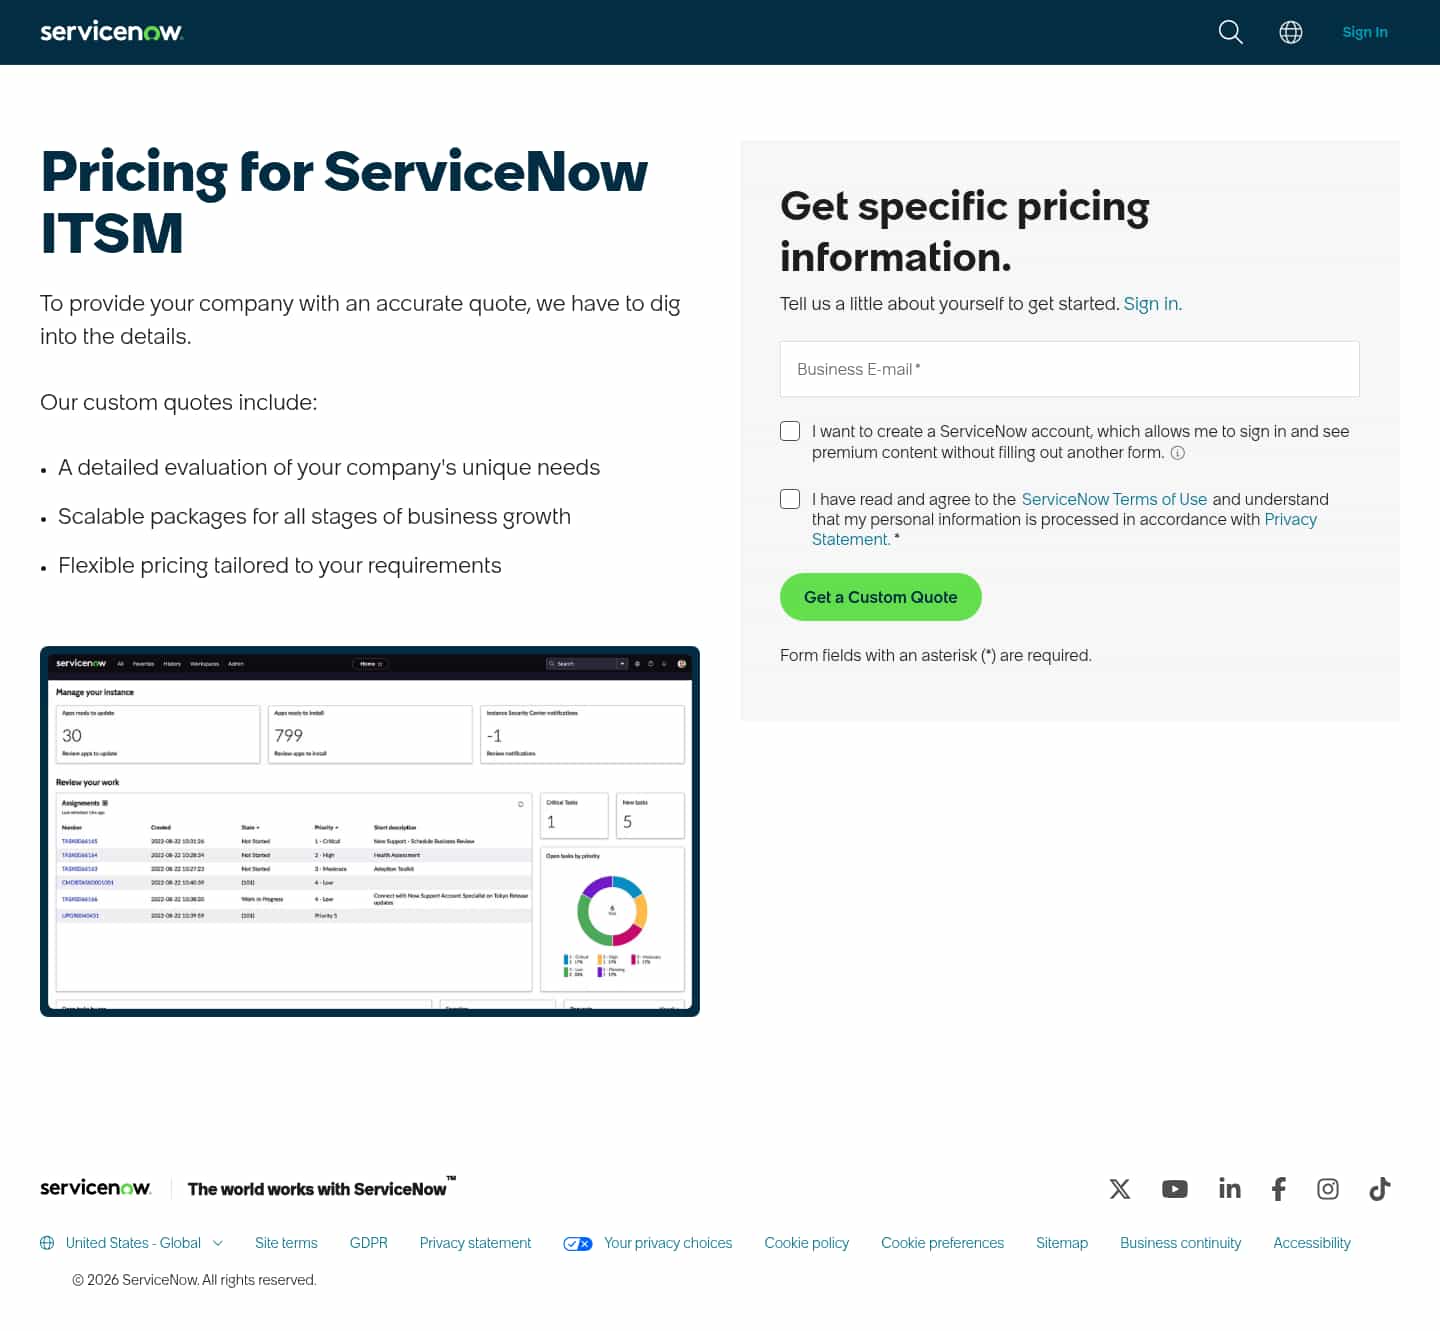Click the privacy choices toggle icon in footer
Image resolution: width=1440 pixels, height=1331 pixels.
point(578,1244)
